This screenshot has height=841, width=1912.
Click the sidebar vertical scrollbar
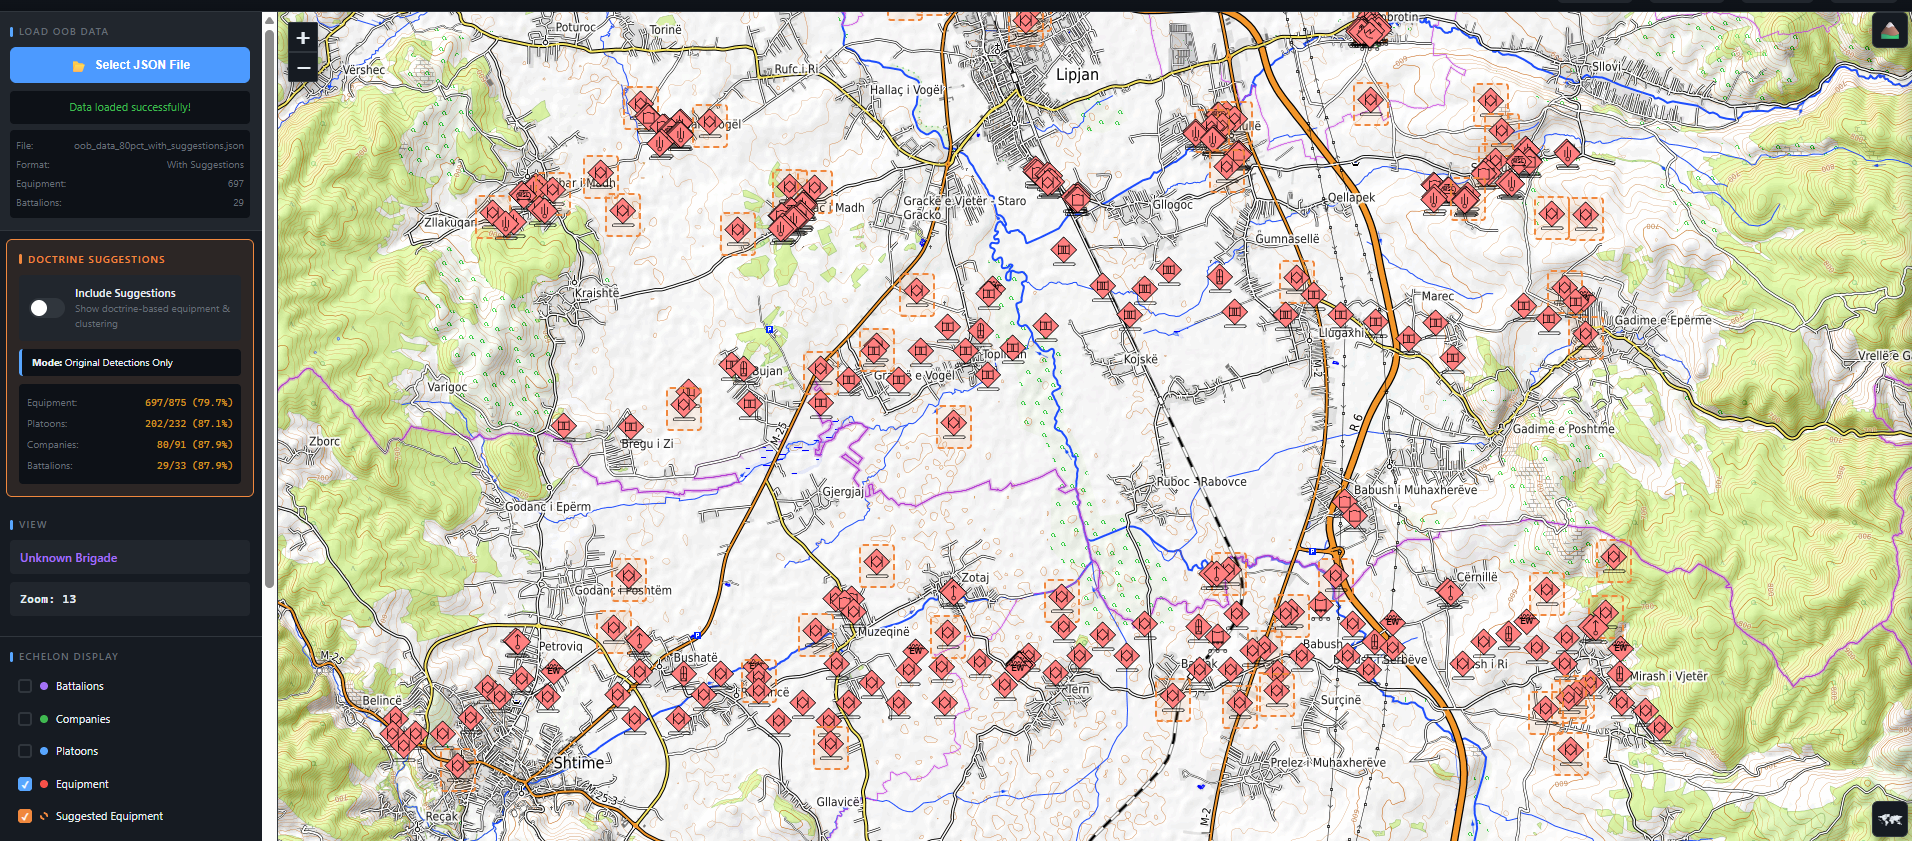pyautogui.click(x=269, y=300)
